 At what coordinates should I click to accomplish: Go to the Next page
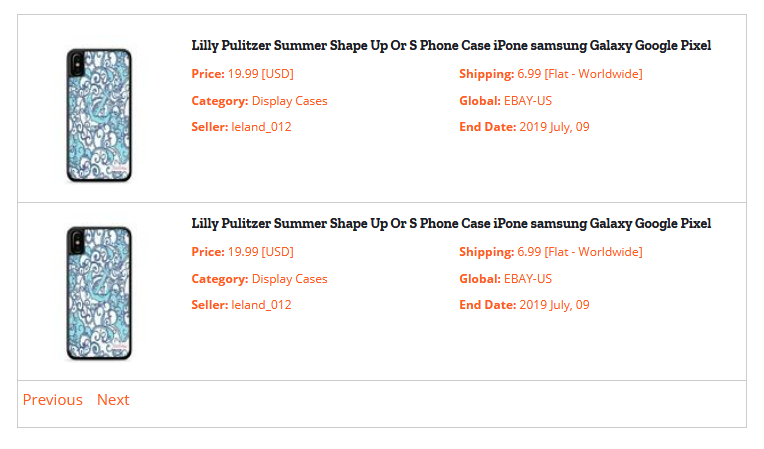pyautogui.click(x=113, y=400)
